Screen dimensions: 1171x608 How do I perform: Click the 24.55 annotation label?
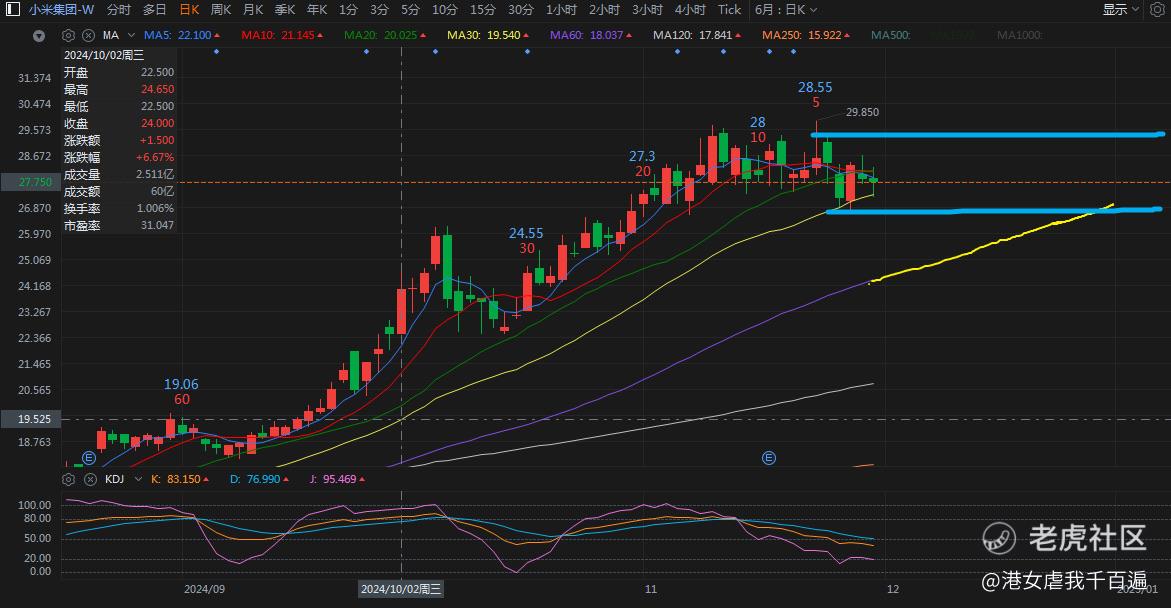click(x=526, y=233)
